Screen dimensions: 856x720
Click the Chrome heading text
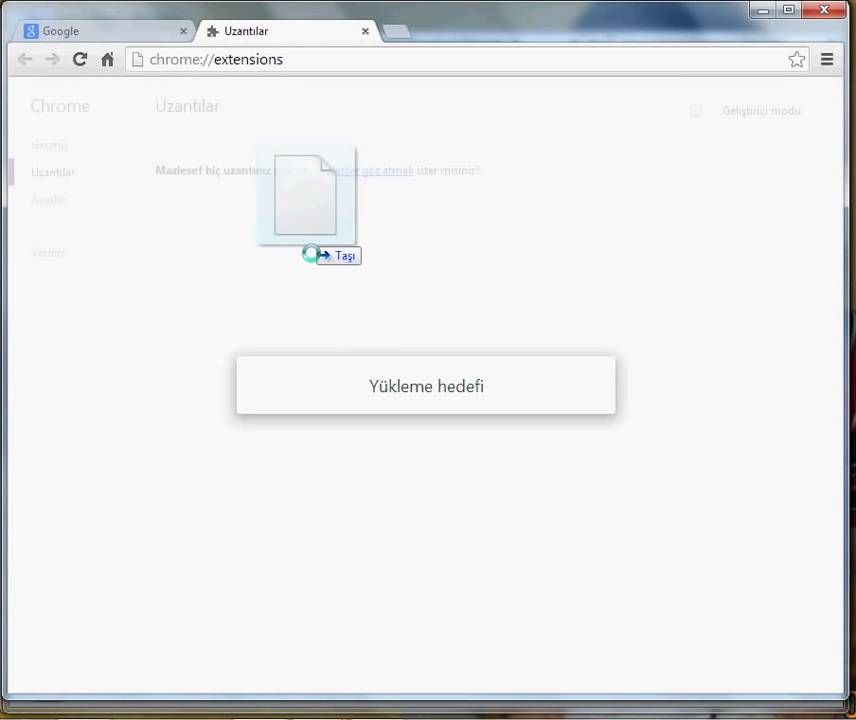click(x=60, y=106)
